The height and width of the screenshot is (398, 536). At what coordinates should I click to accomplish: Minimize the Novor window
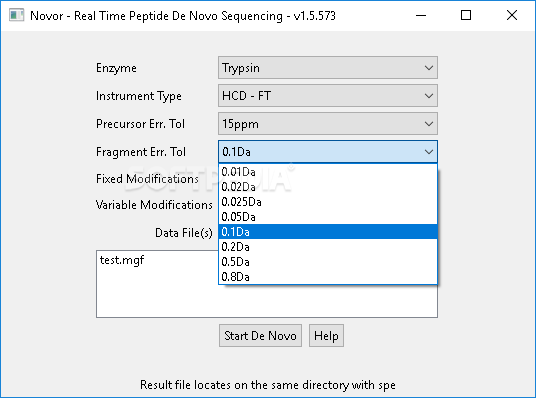pyautogui.click(x=421, y=15)
